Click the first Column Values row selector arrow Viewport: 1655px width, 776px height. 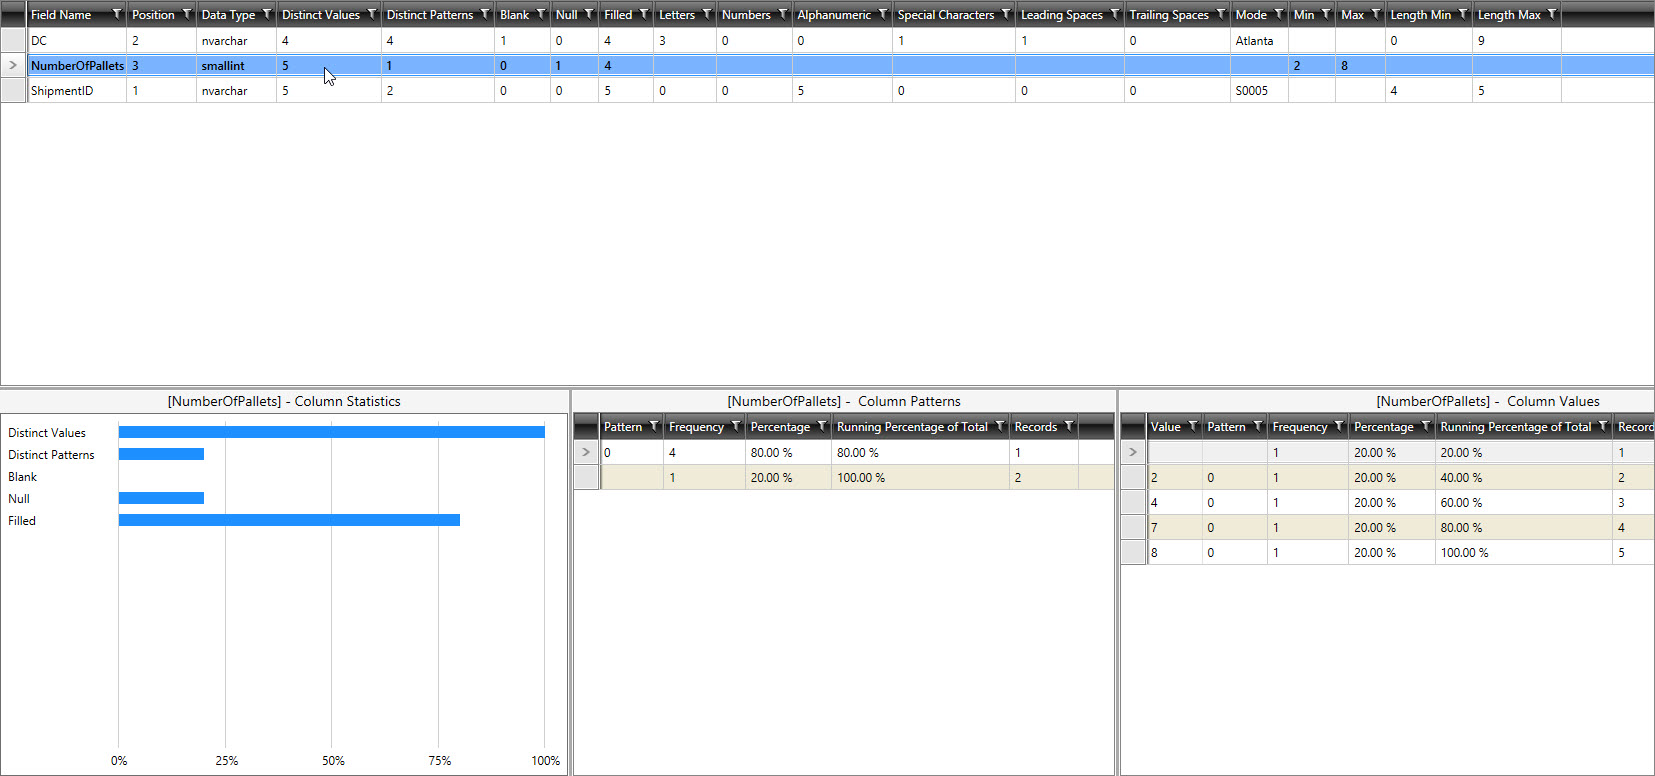tap(1133, 452)
